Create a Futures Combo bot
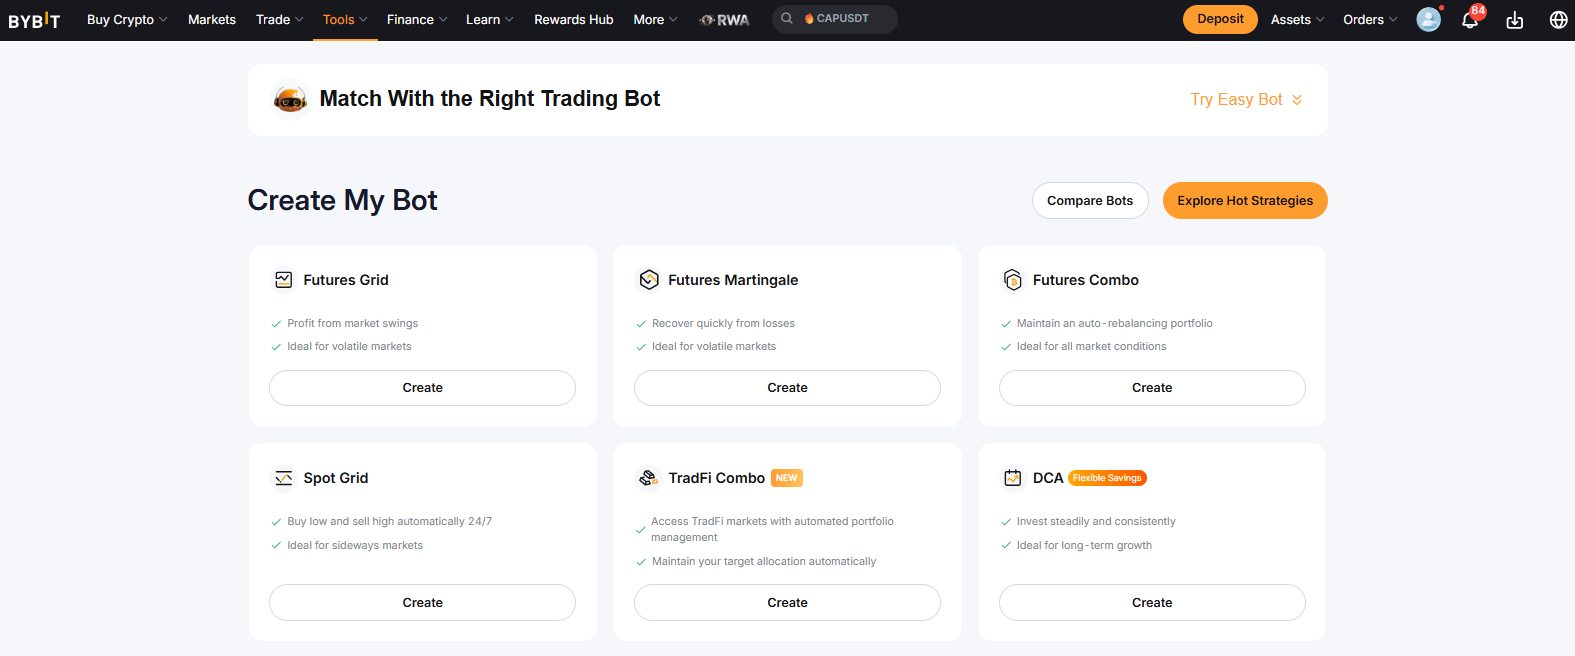The width and height of the screenshot is (1575, 656). click(1152, 388)
